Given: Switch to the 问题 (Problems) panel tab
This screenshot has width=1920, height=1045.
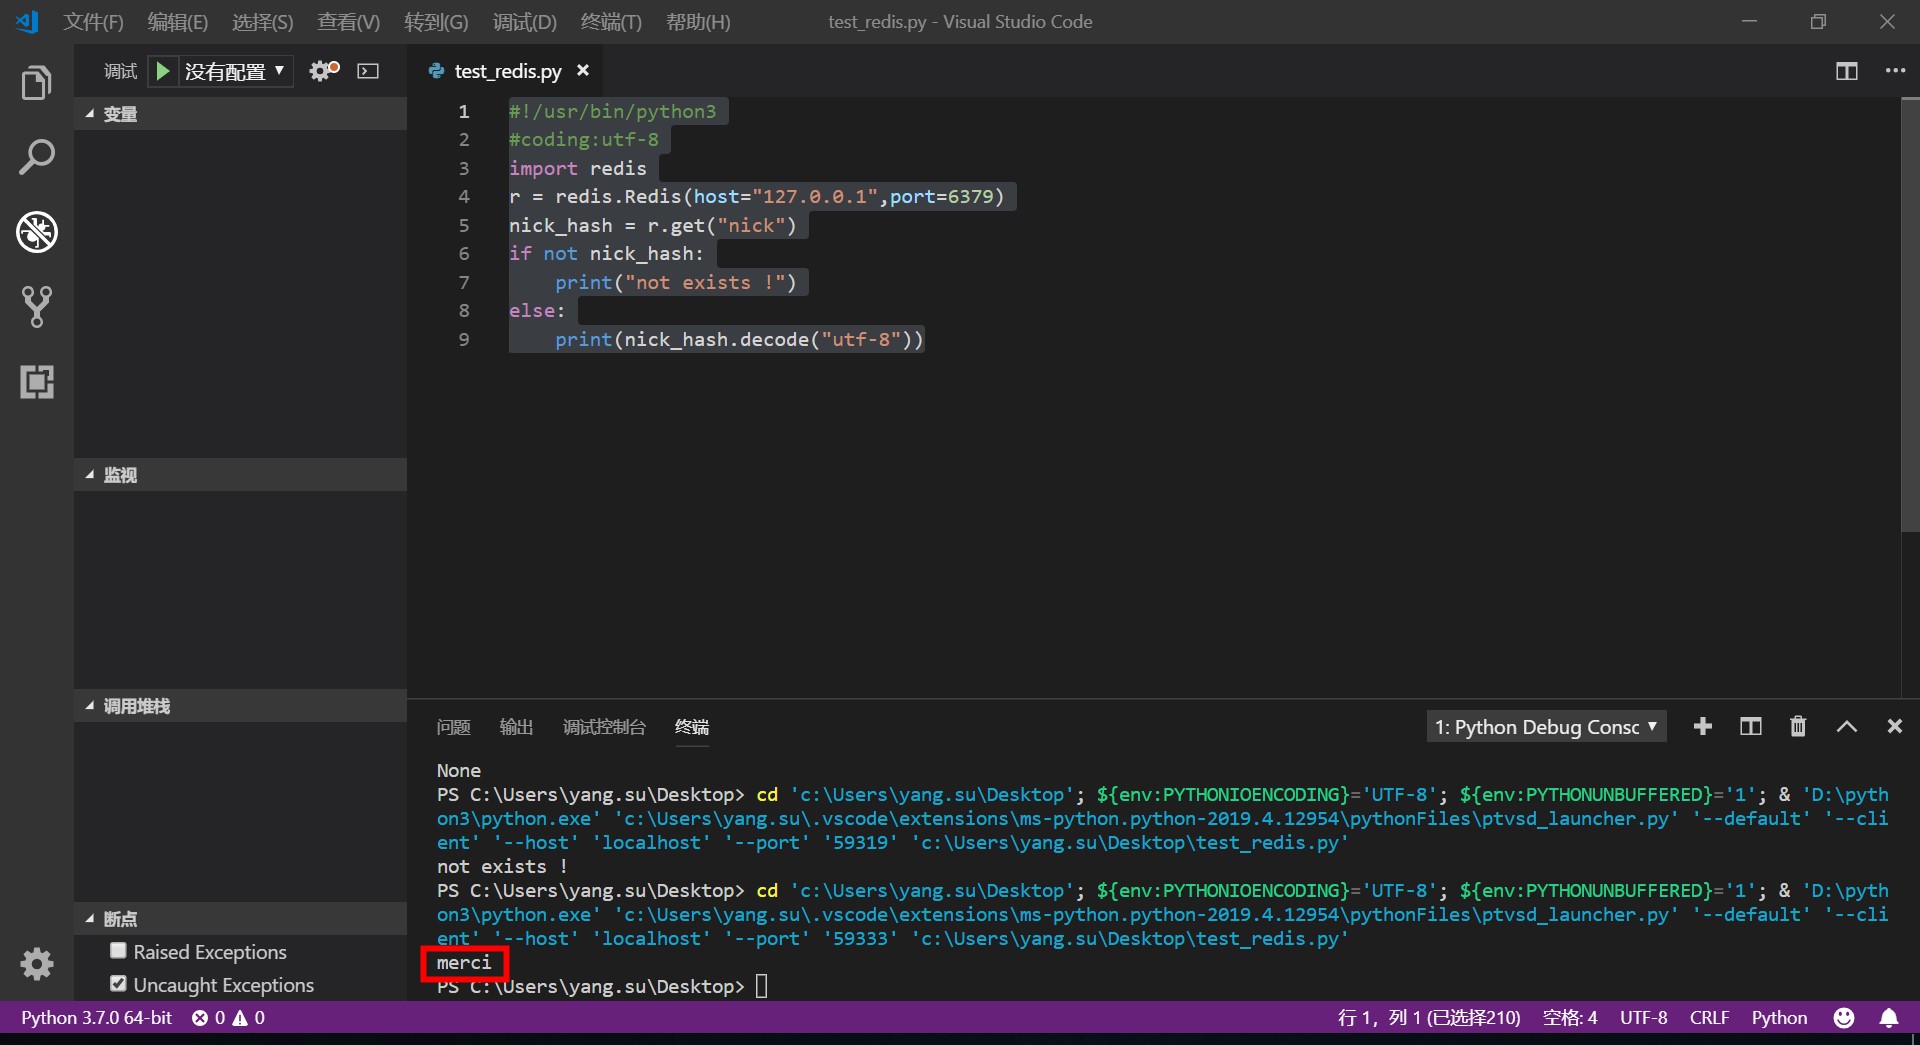Looking at the screenshot, I should point(453,727).
